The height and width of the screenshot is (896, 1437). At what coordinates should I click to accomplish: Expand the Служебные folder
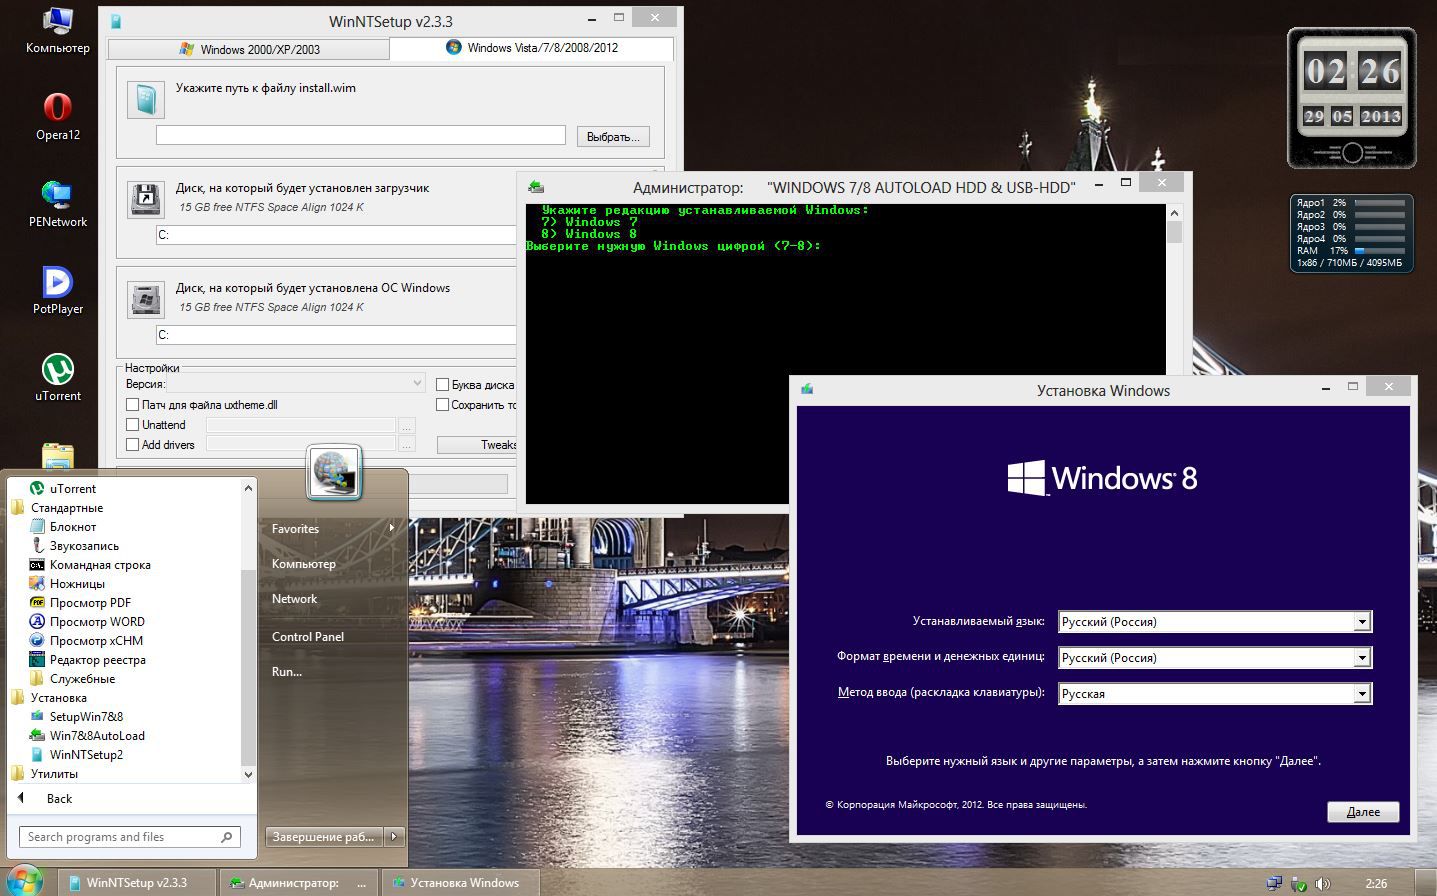(72, 679)
